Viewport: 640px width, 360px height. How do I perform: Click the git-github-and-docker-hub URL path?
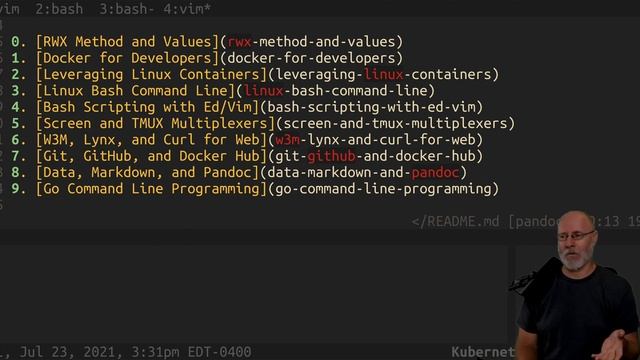pos(376,156)
